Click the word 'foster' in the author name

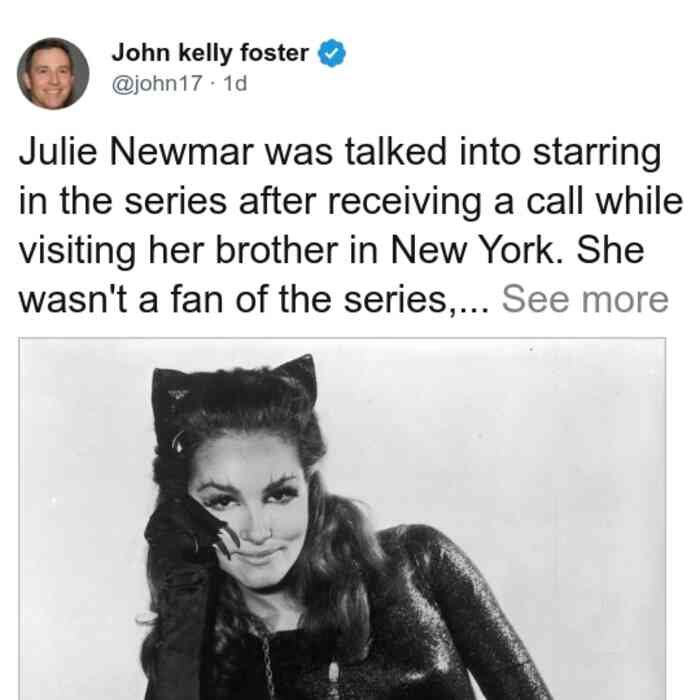275,53
